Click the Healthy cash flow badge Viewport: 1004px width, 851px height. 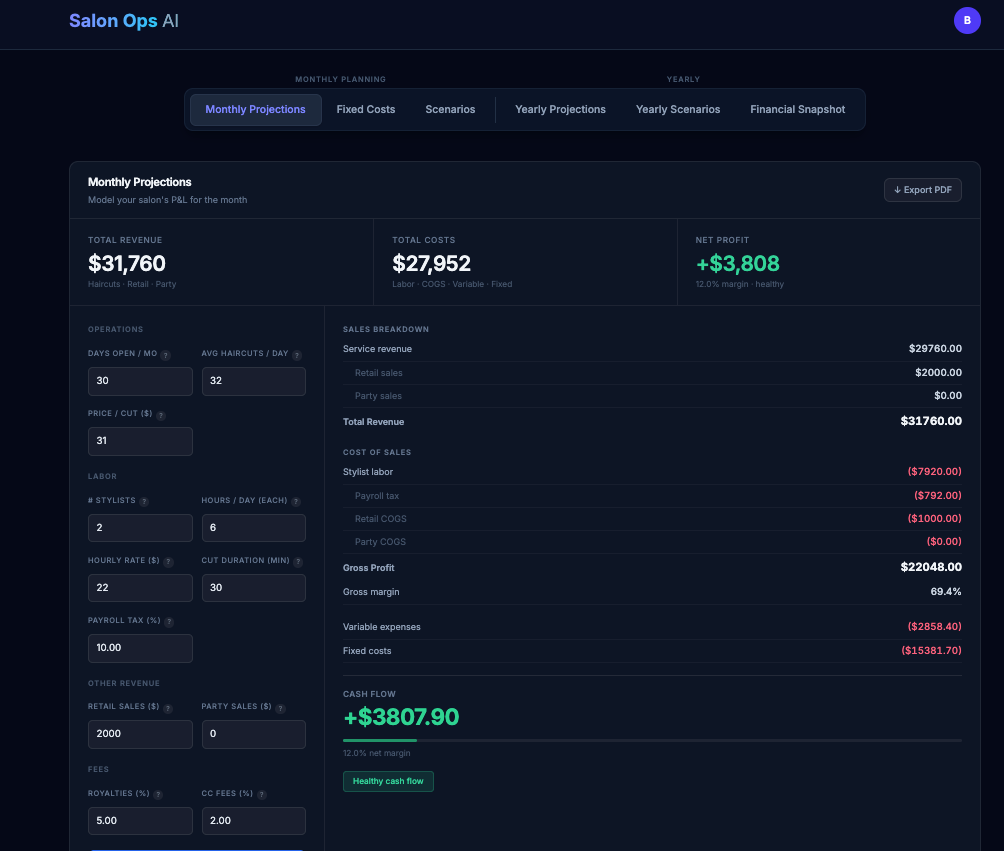pos(388,781)
